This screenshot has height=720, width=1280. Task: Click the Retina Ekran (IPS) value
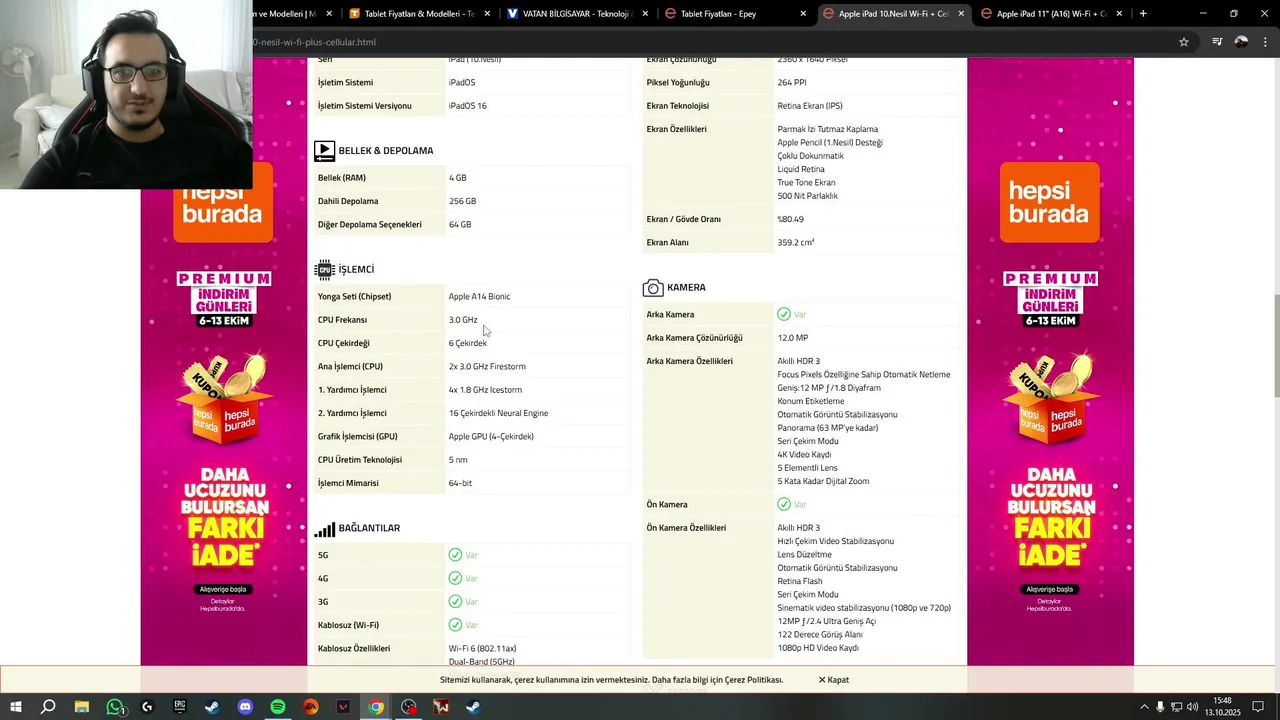(810, 106)
